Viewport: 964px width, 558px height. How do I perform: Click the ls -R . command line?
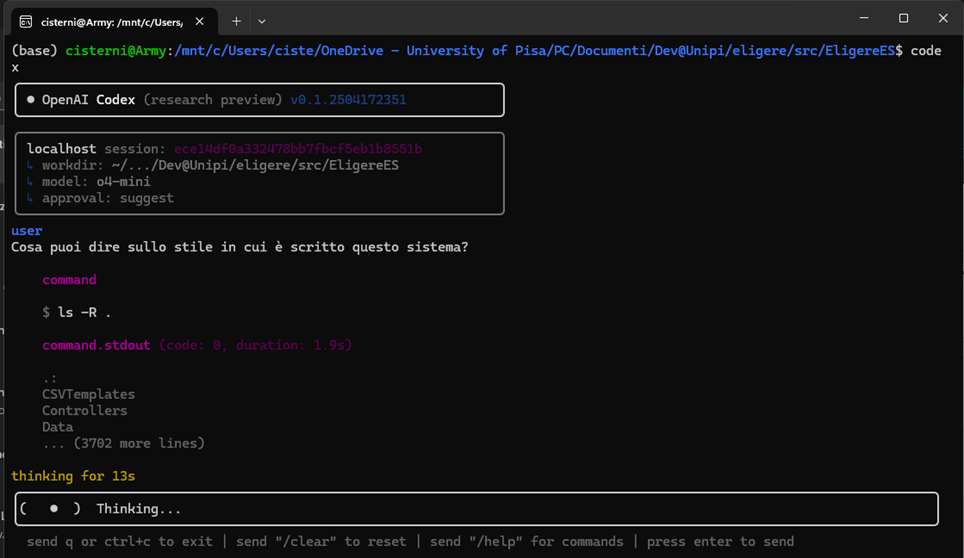[x=77, y=312]
